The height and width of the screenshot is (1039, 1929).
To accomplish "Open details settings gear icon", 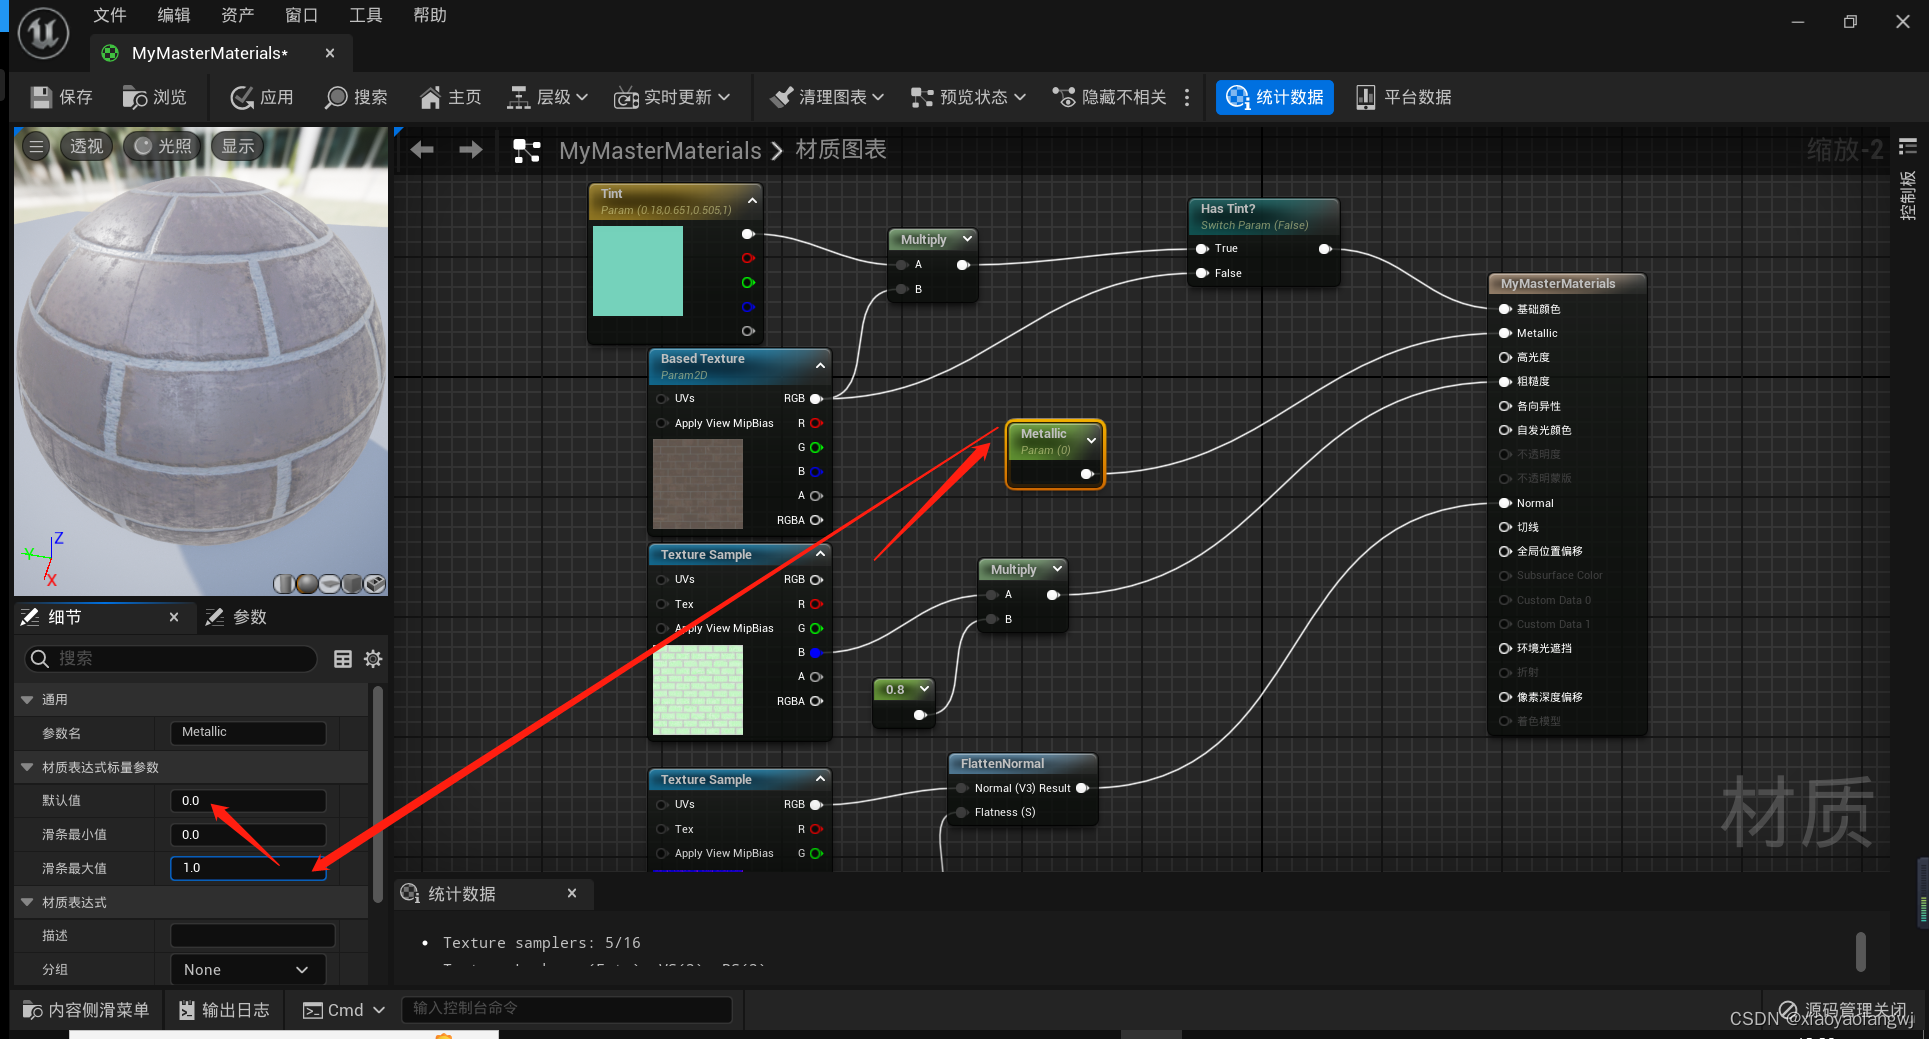I will point(373,658).
